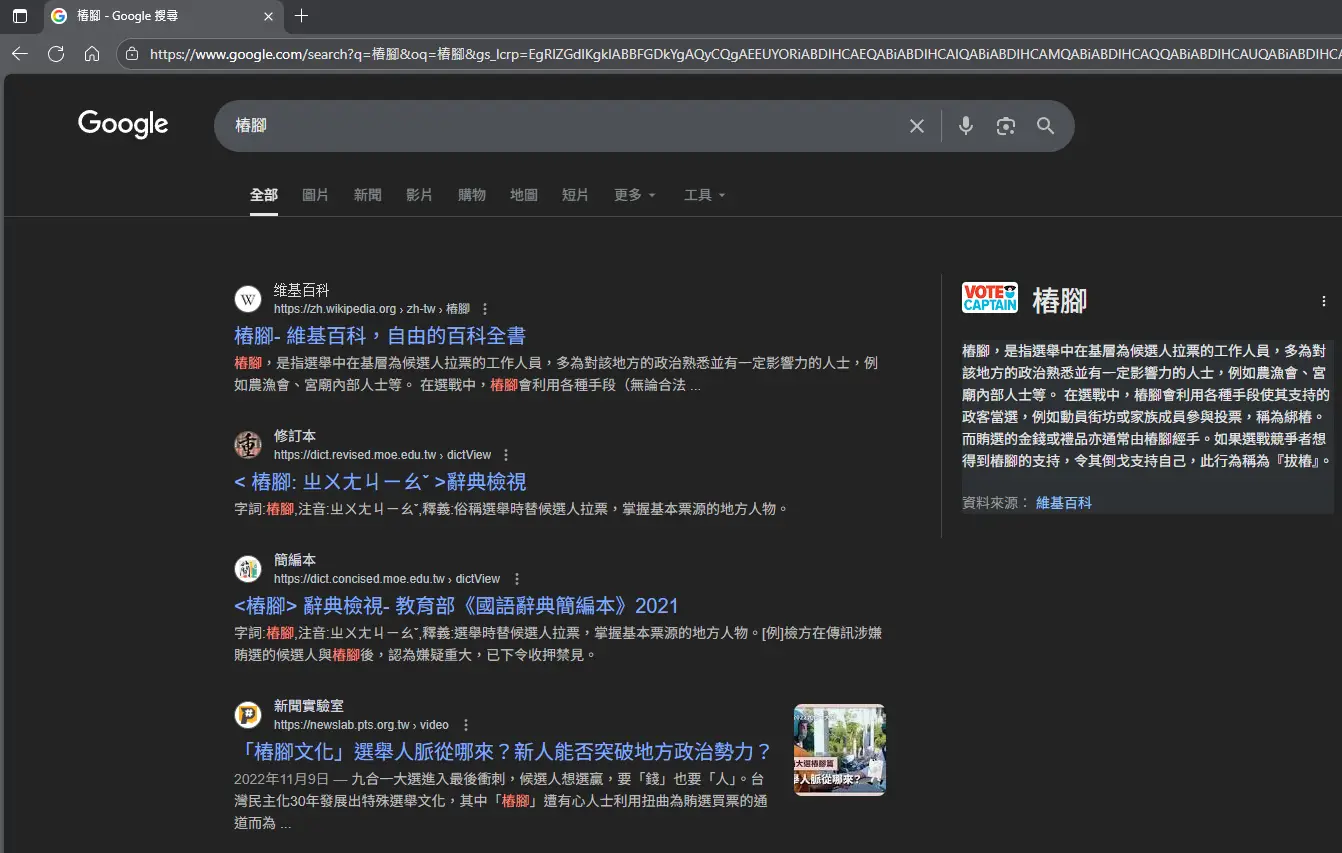1342x853 pixels.
Task: Switch to the 影片 tab
Action: 420,195
